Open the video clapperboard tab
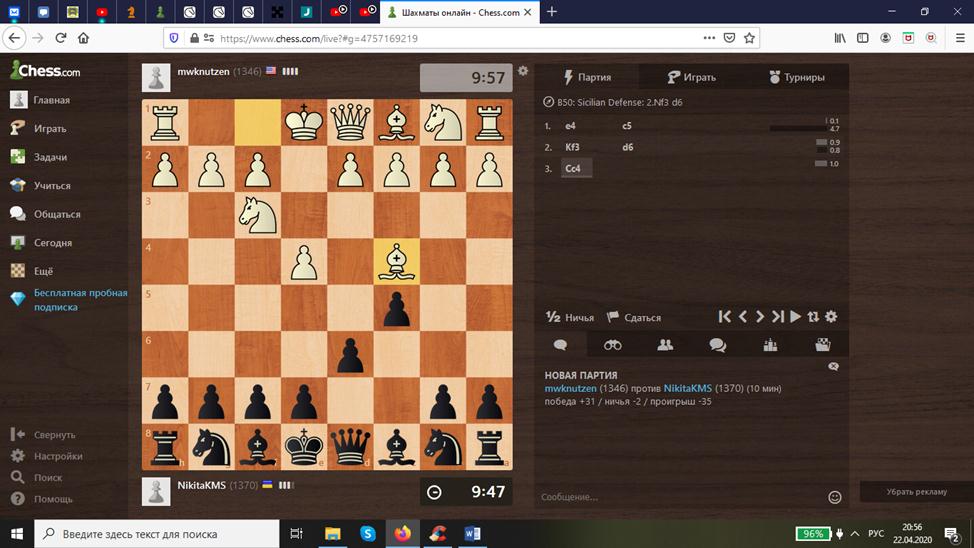974x548 pixels. click(822, 345)
